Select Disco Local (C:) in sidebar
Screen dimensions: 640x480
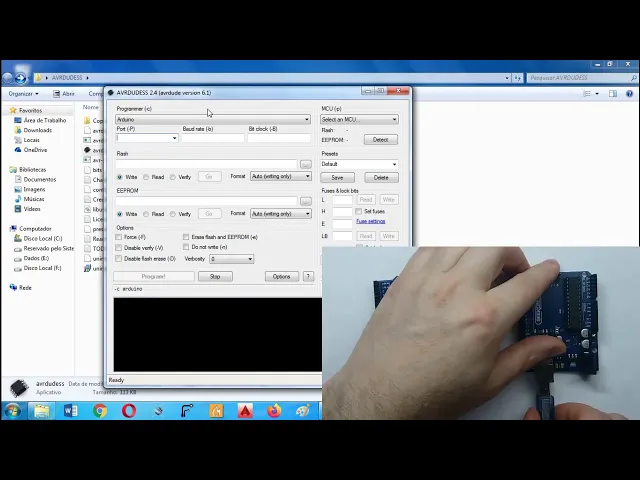click(38, 238)
